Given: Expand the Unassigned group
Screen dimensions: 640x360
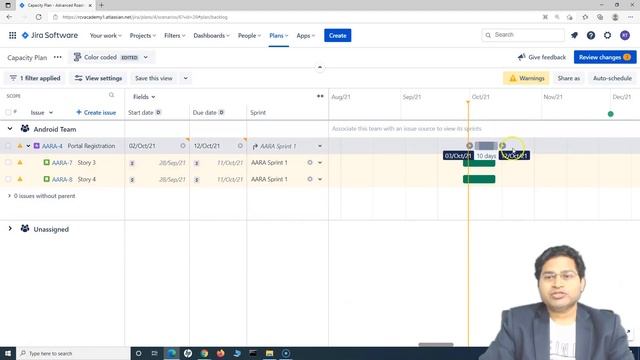Looking at the screenshot, I should (x=10, y=229).
